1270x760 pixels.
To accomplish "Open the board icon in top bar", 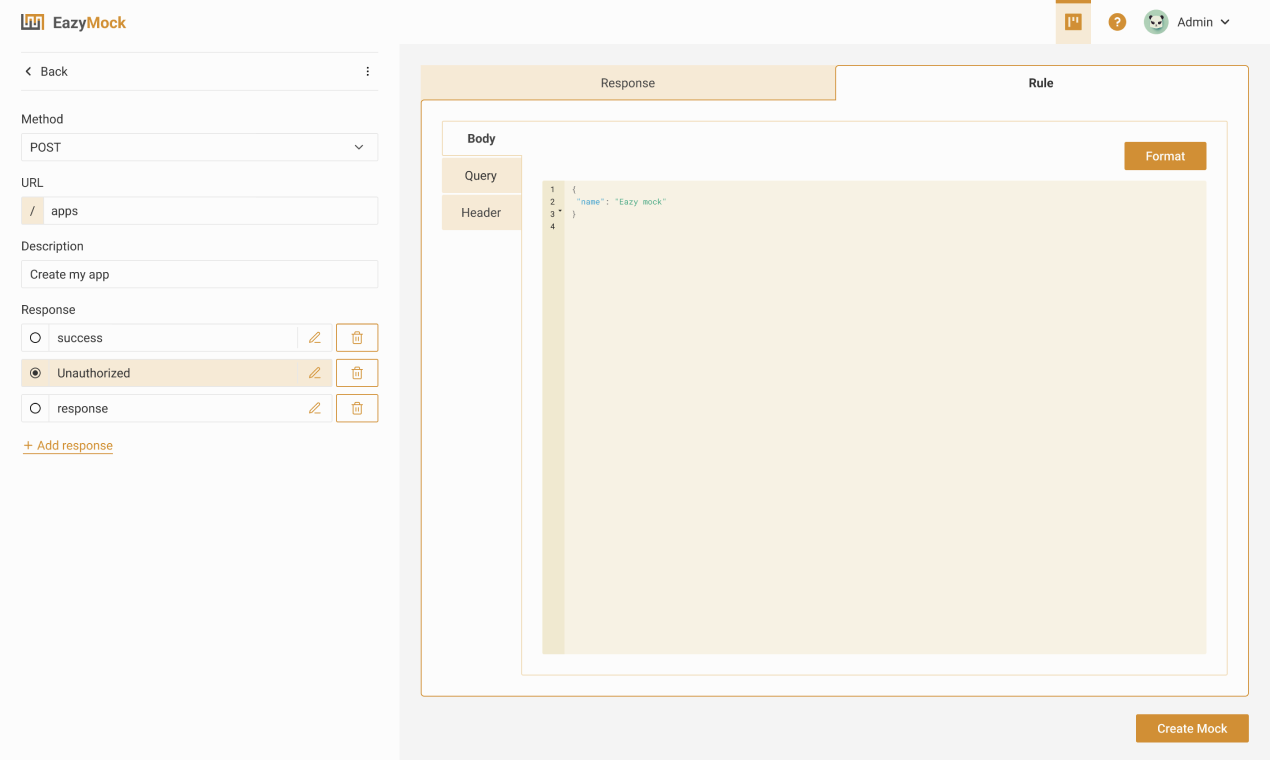I will click(1073, 22).
